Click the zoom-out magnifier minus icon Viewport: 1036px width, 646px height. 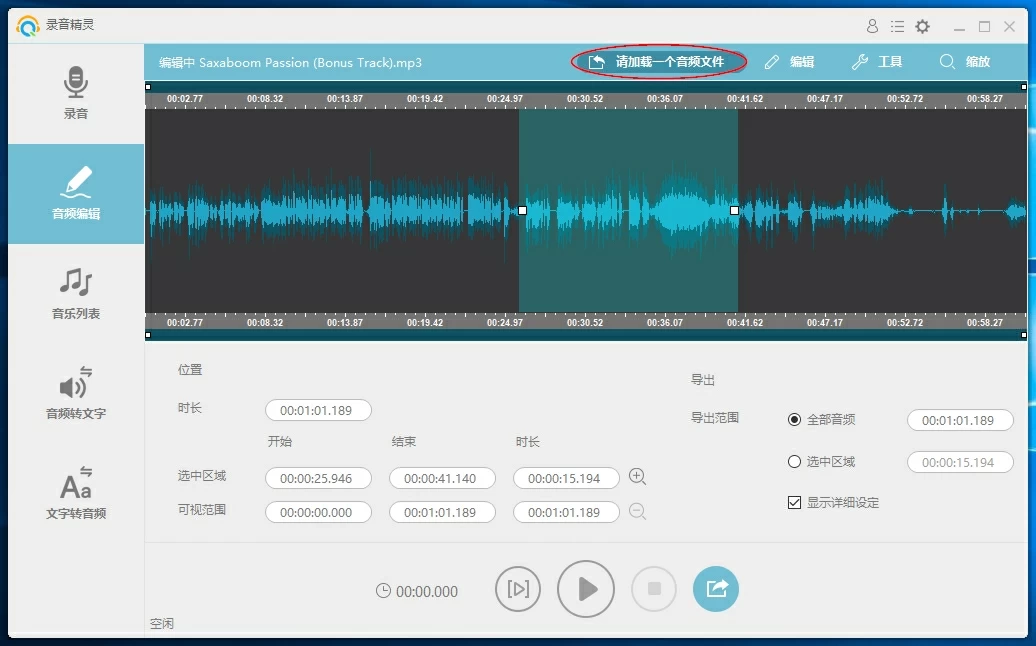[x=637, y=512]
